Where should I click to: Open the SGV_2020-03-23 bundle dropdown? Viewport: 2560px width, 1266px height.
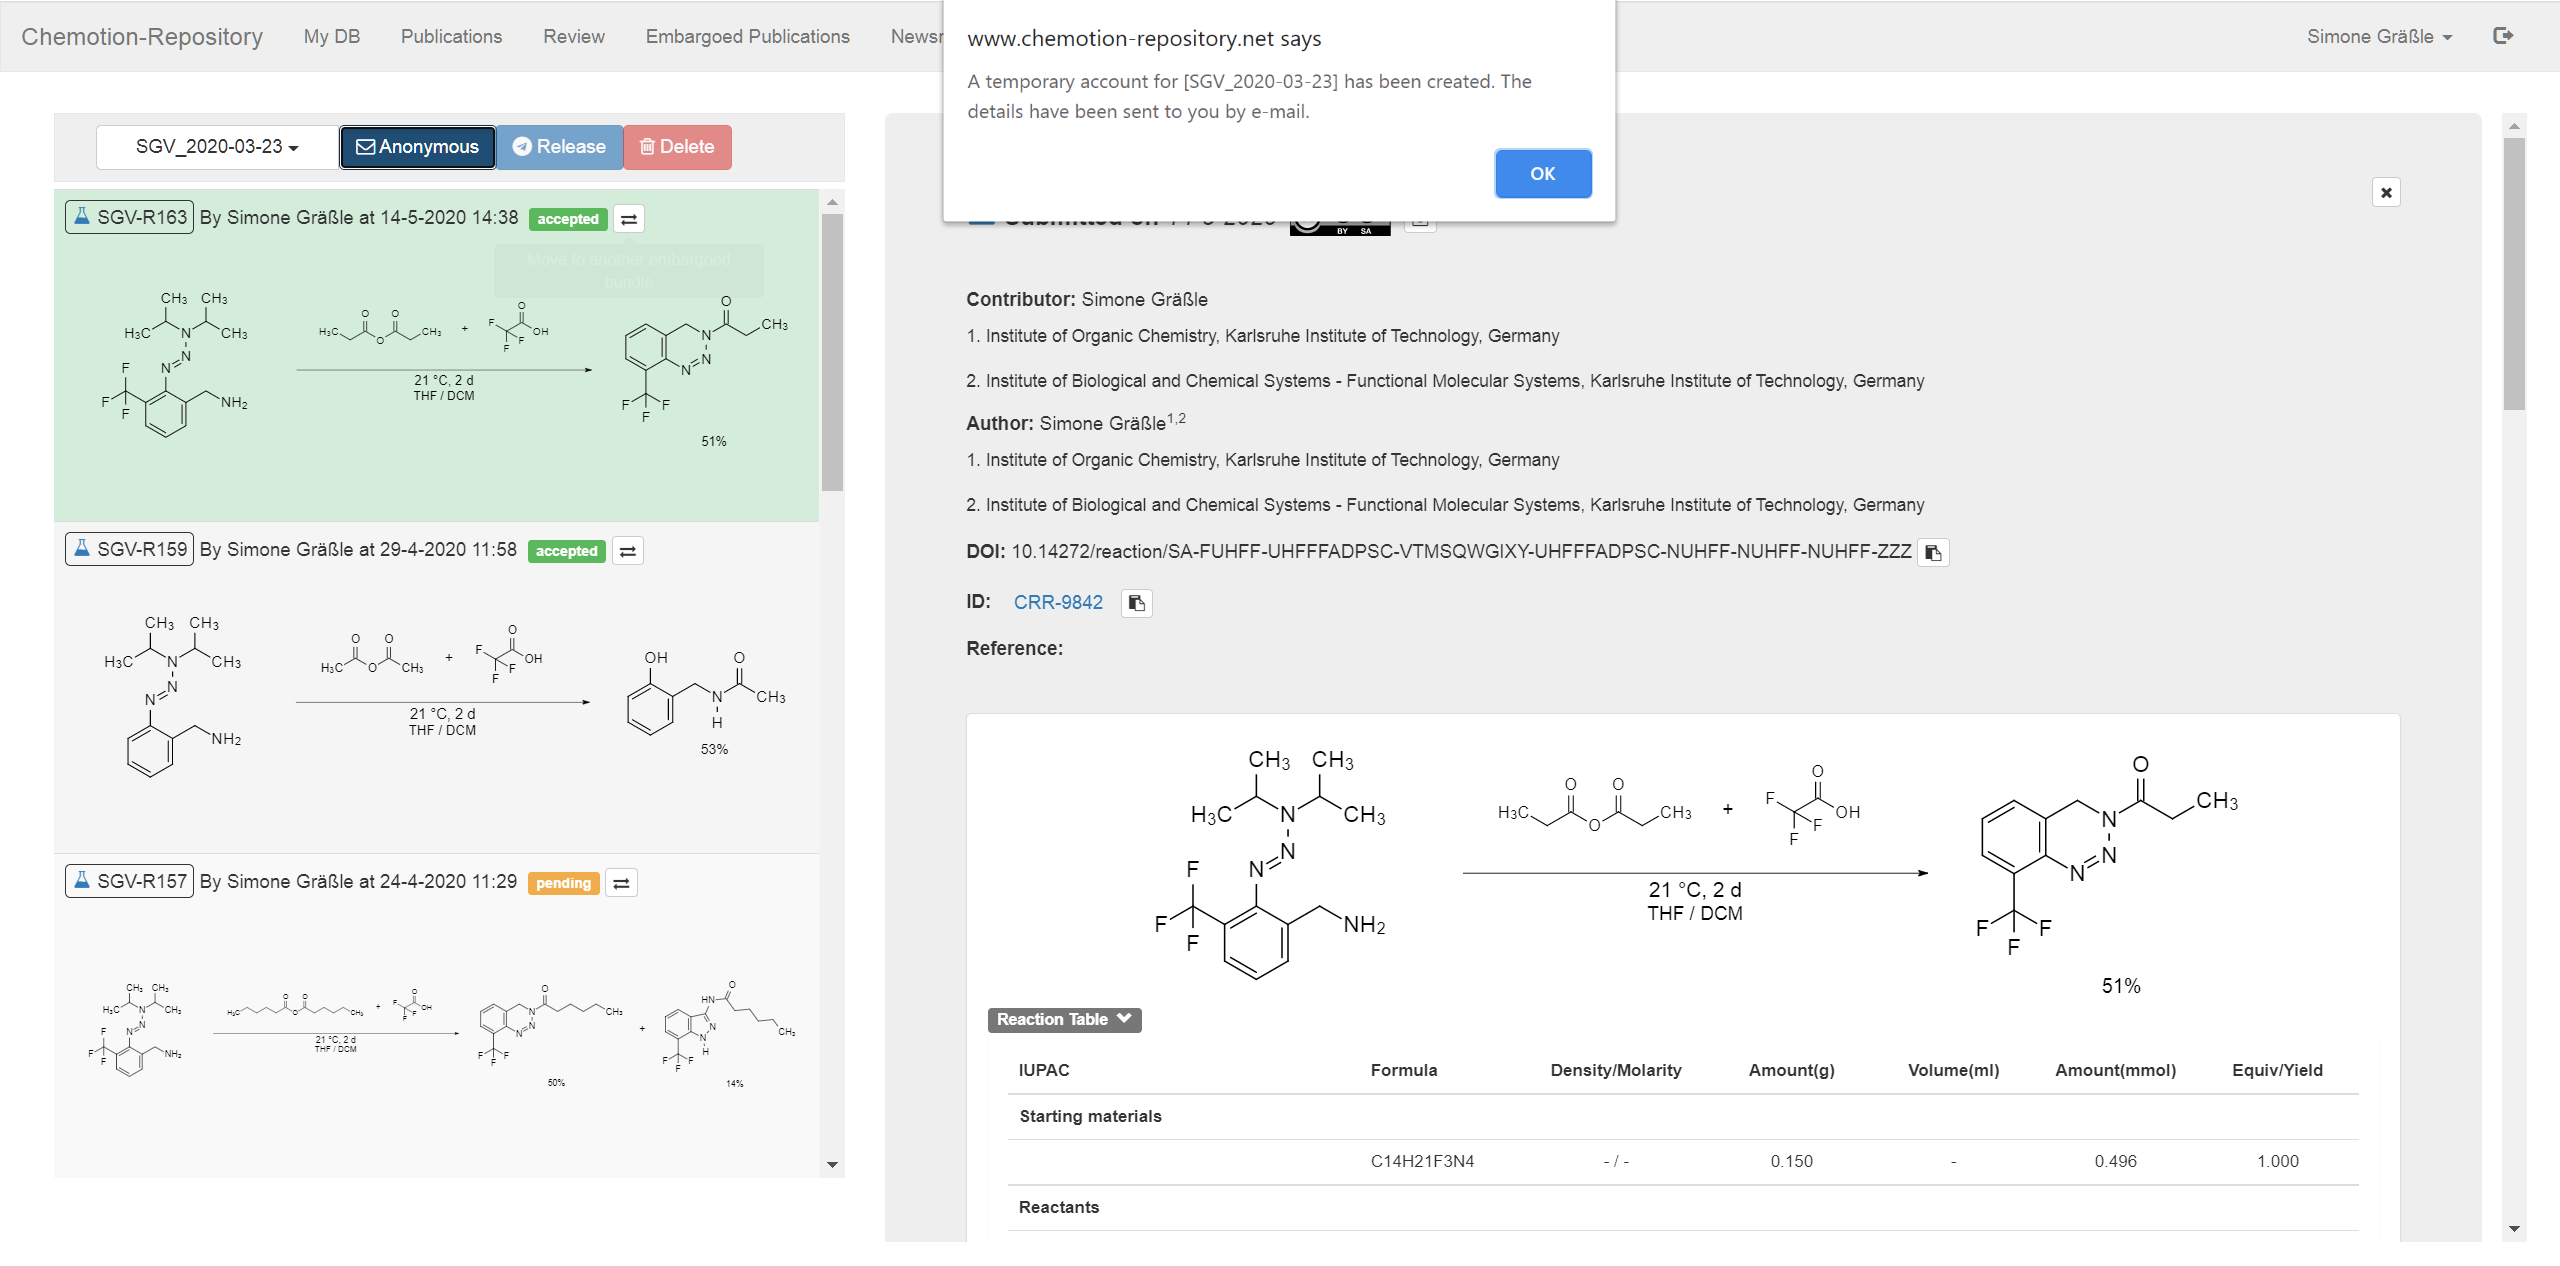point(217,147)
